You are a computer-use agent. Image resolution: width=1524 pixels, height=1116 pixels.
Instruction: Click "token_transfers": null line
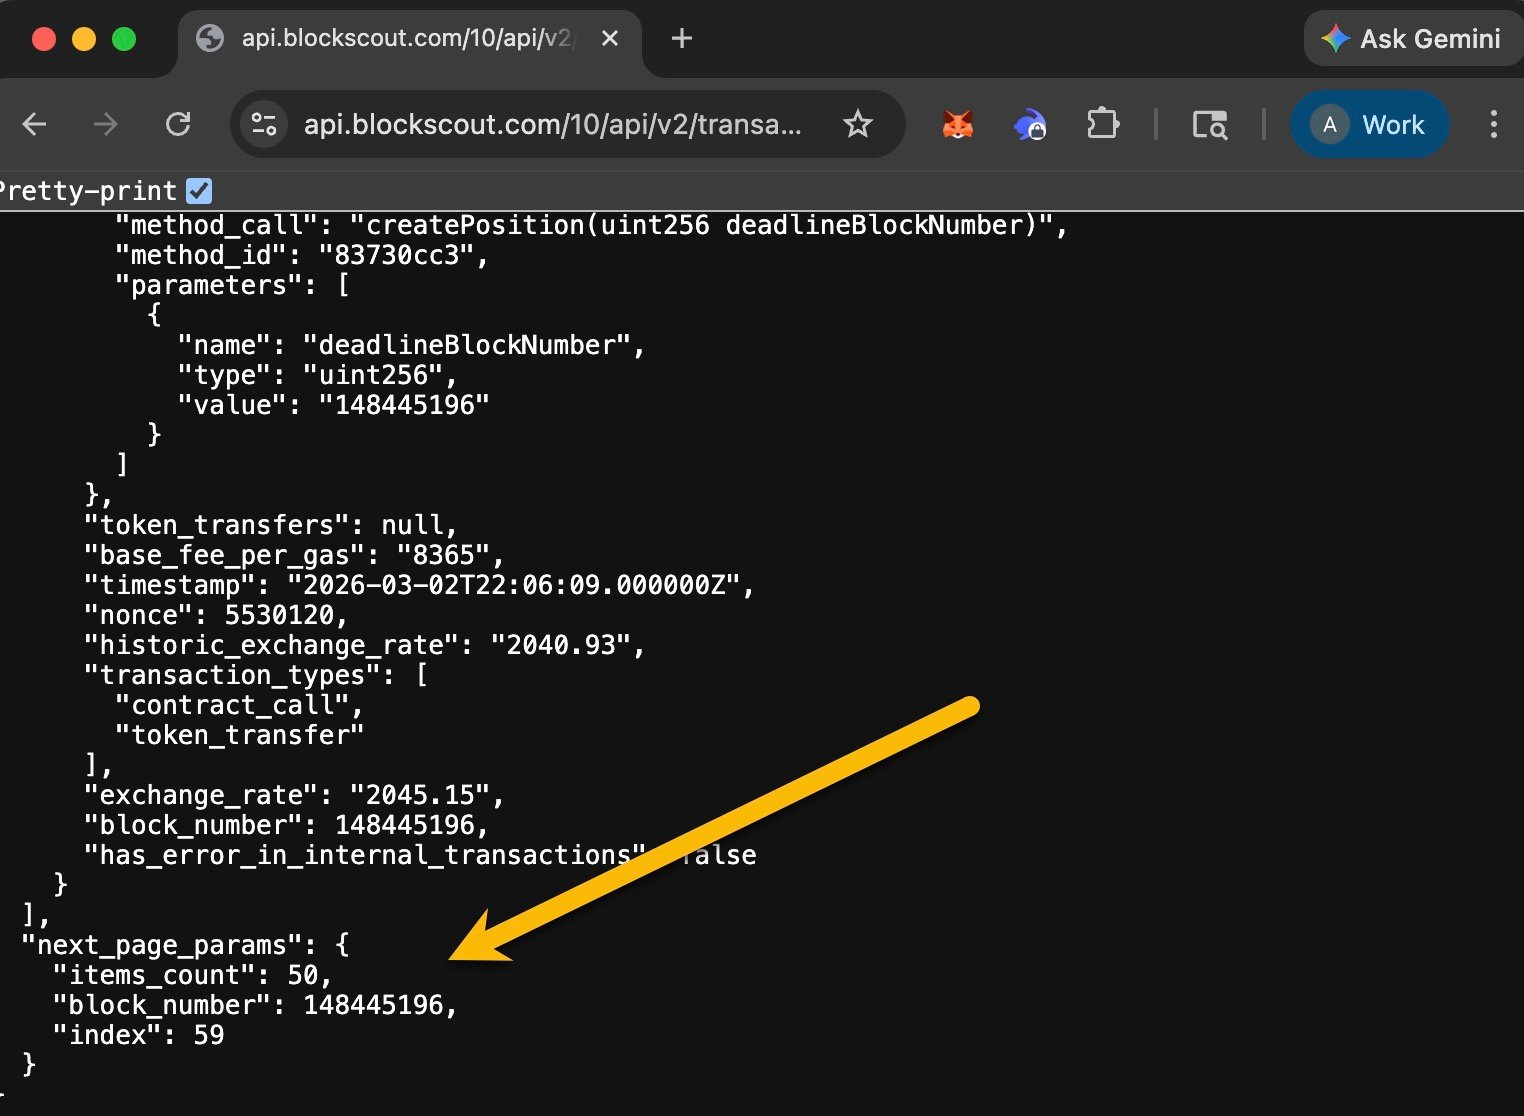tap(270, 525)
